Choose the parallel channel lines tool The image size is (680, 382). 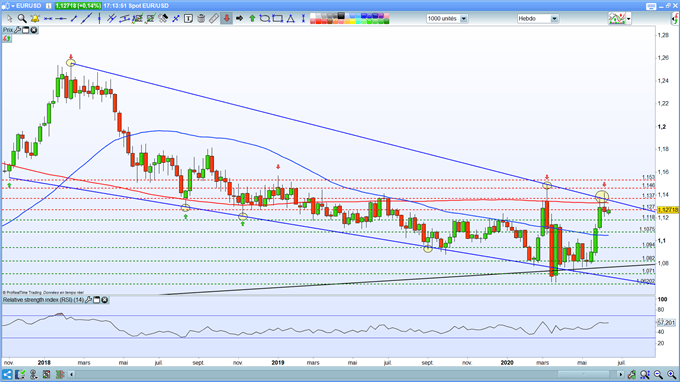[x=111, y=19]
